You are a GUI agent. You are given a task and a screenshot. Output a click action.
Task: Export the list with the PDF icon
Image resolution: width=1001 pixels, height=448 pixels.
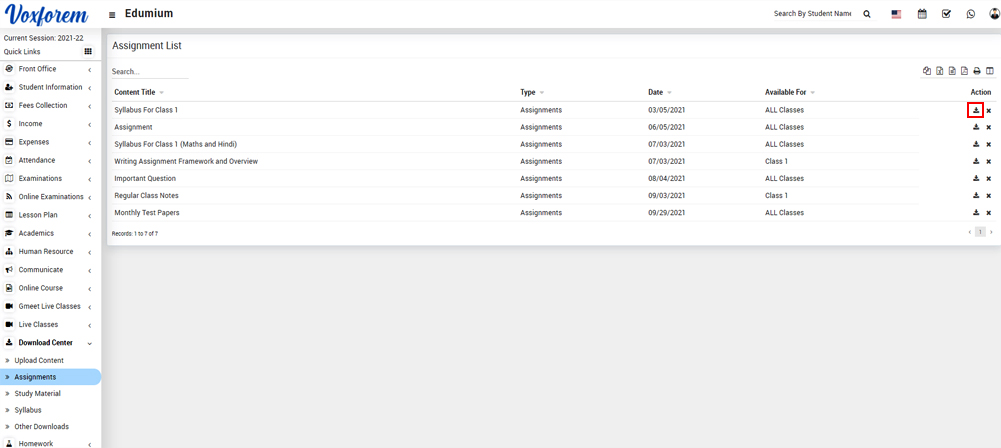pos(964,71)
